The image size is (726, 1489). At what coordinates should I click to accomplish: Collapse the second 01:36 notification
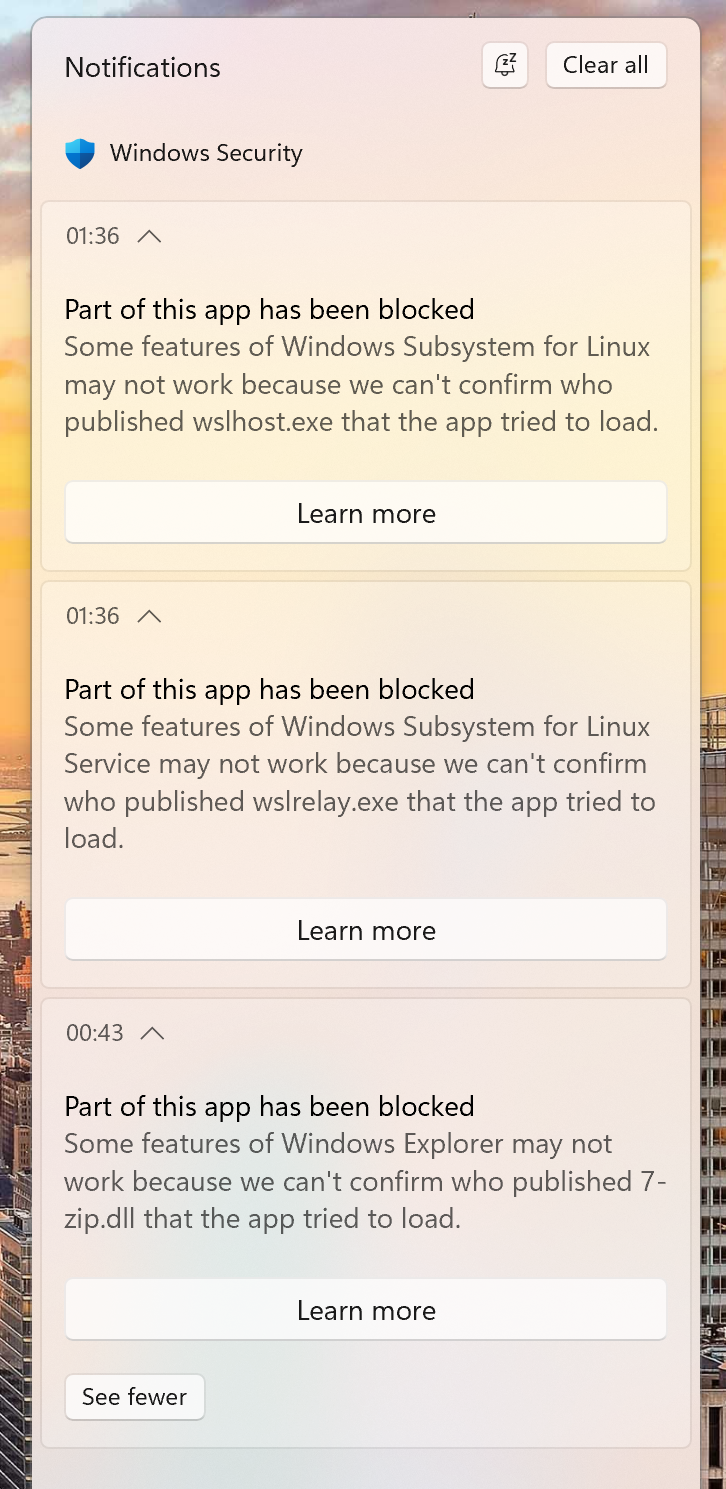[x=149, y=616]
